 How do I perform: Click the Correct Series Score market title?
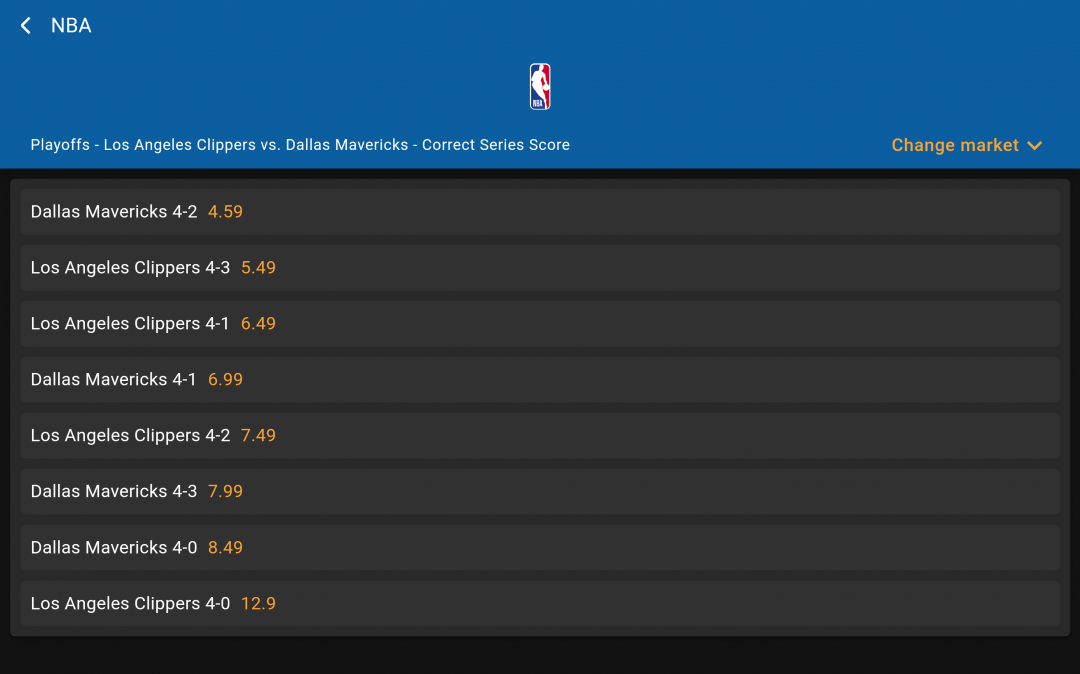[300, 145]
